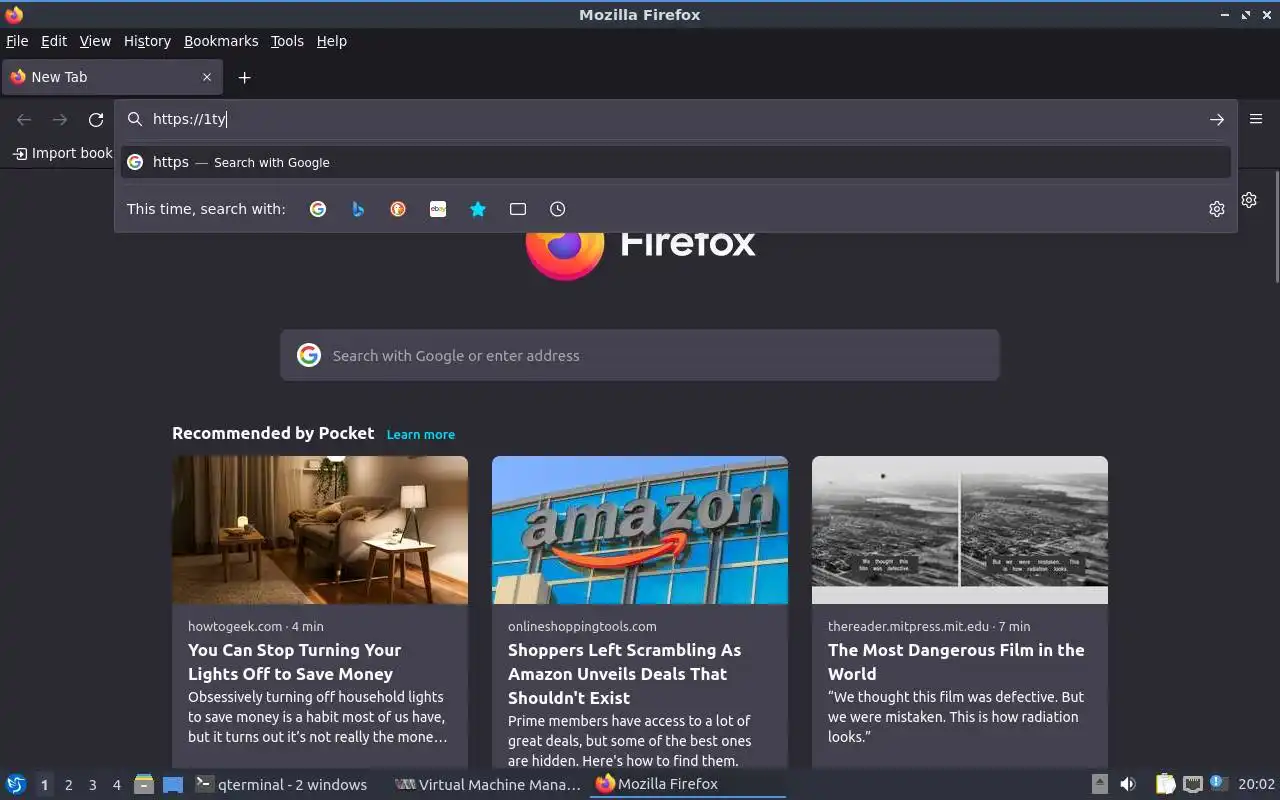Switch to qterminal taskbar entry
1280x800 pixels.
click(282, 784)
